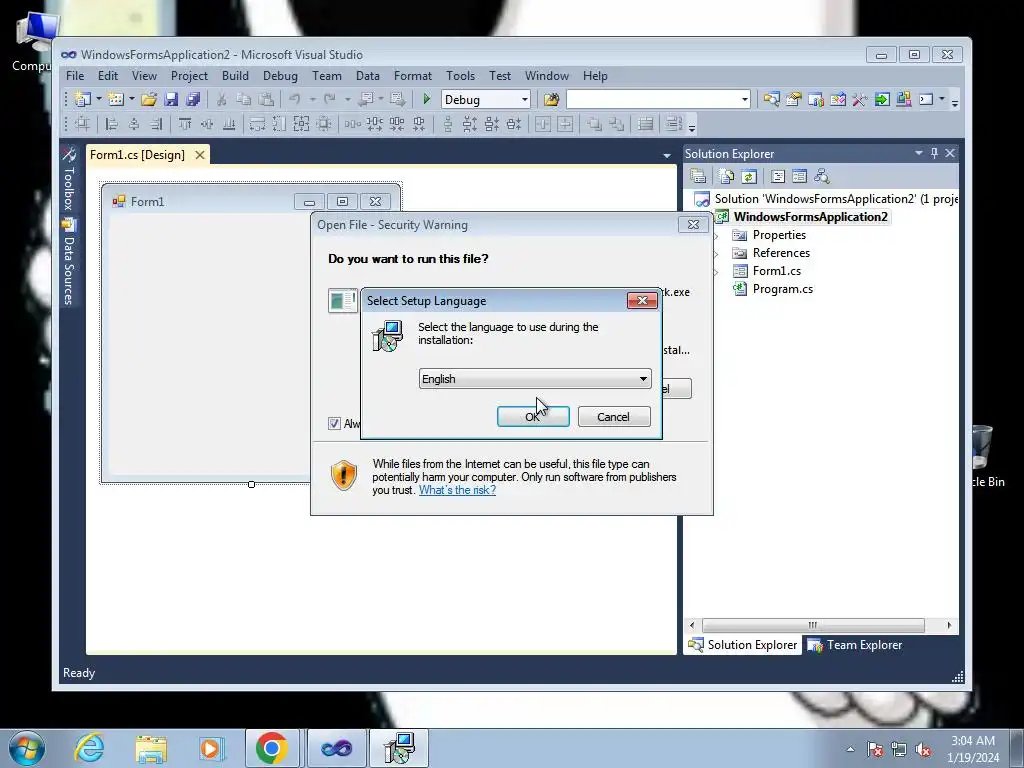This screenshot has height=768, width=1024.
Task: Open Solution Explorer from the standard toolbar icon
Action: pos(771,99)
